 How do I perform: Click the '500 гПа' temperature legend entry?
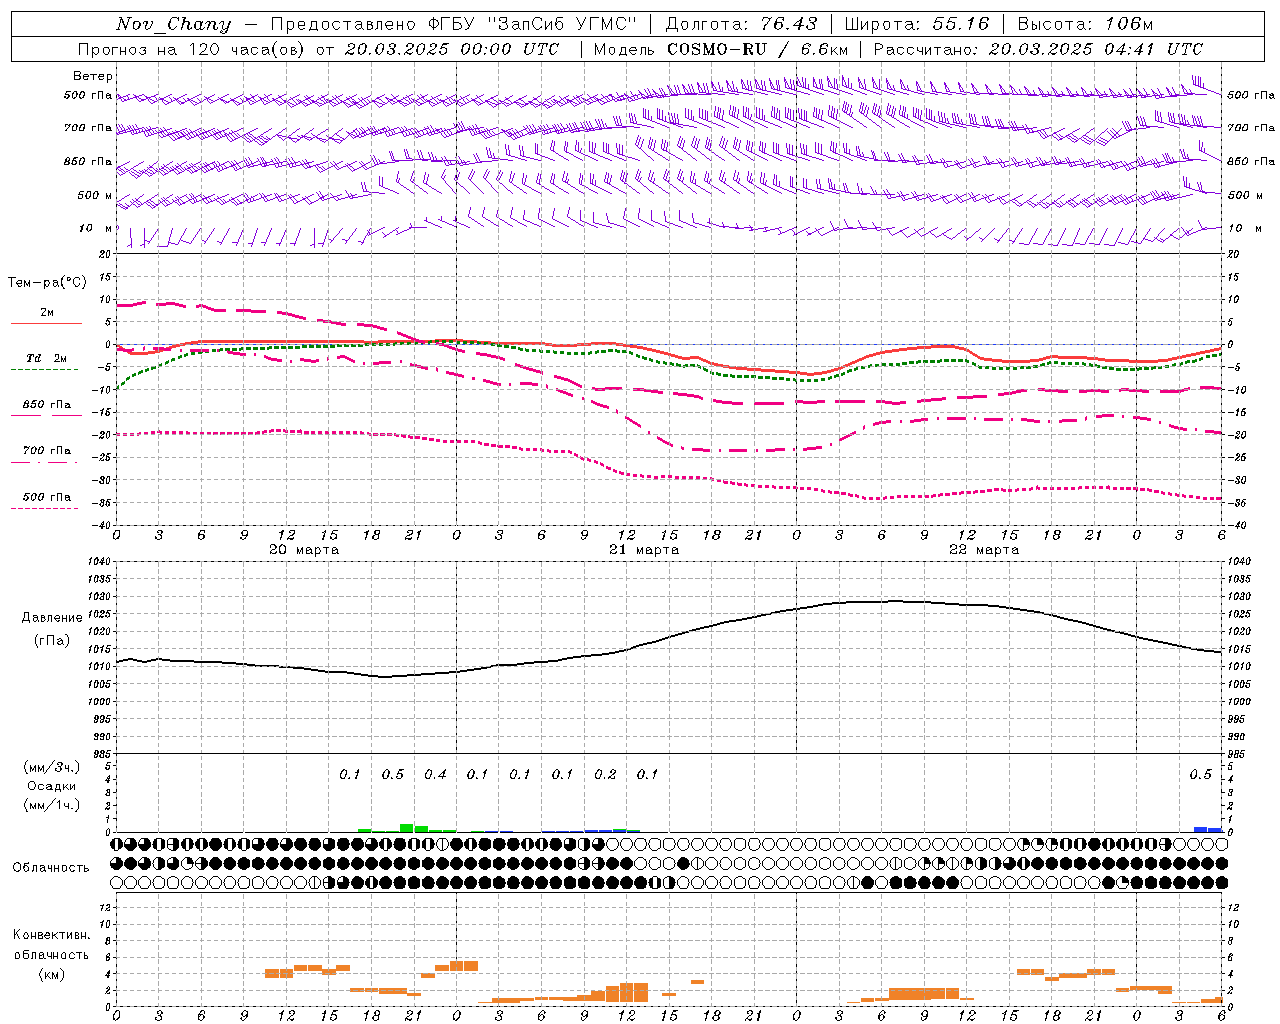pos(47,497)
